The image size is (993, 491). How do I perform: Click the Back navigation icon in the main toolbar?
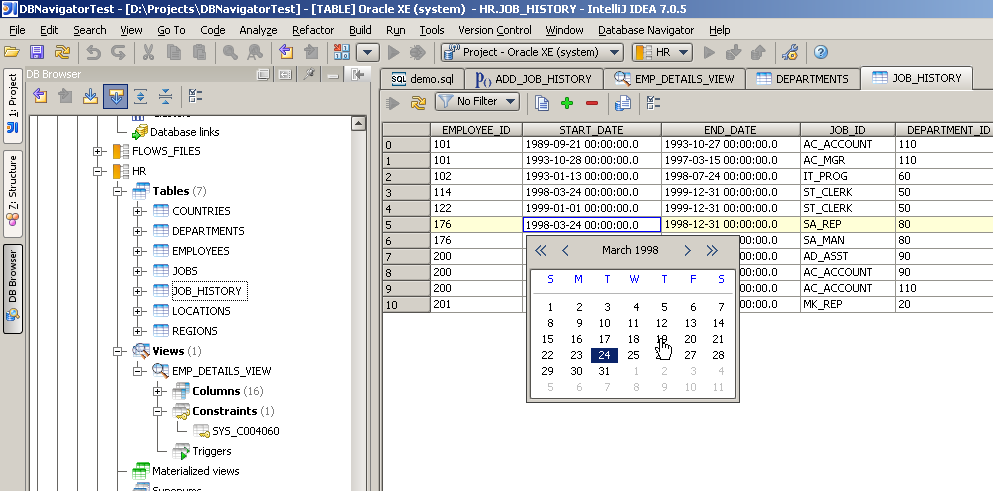pyautogui.click(x=286, y=52)
